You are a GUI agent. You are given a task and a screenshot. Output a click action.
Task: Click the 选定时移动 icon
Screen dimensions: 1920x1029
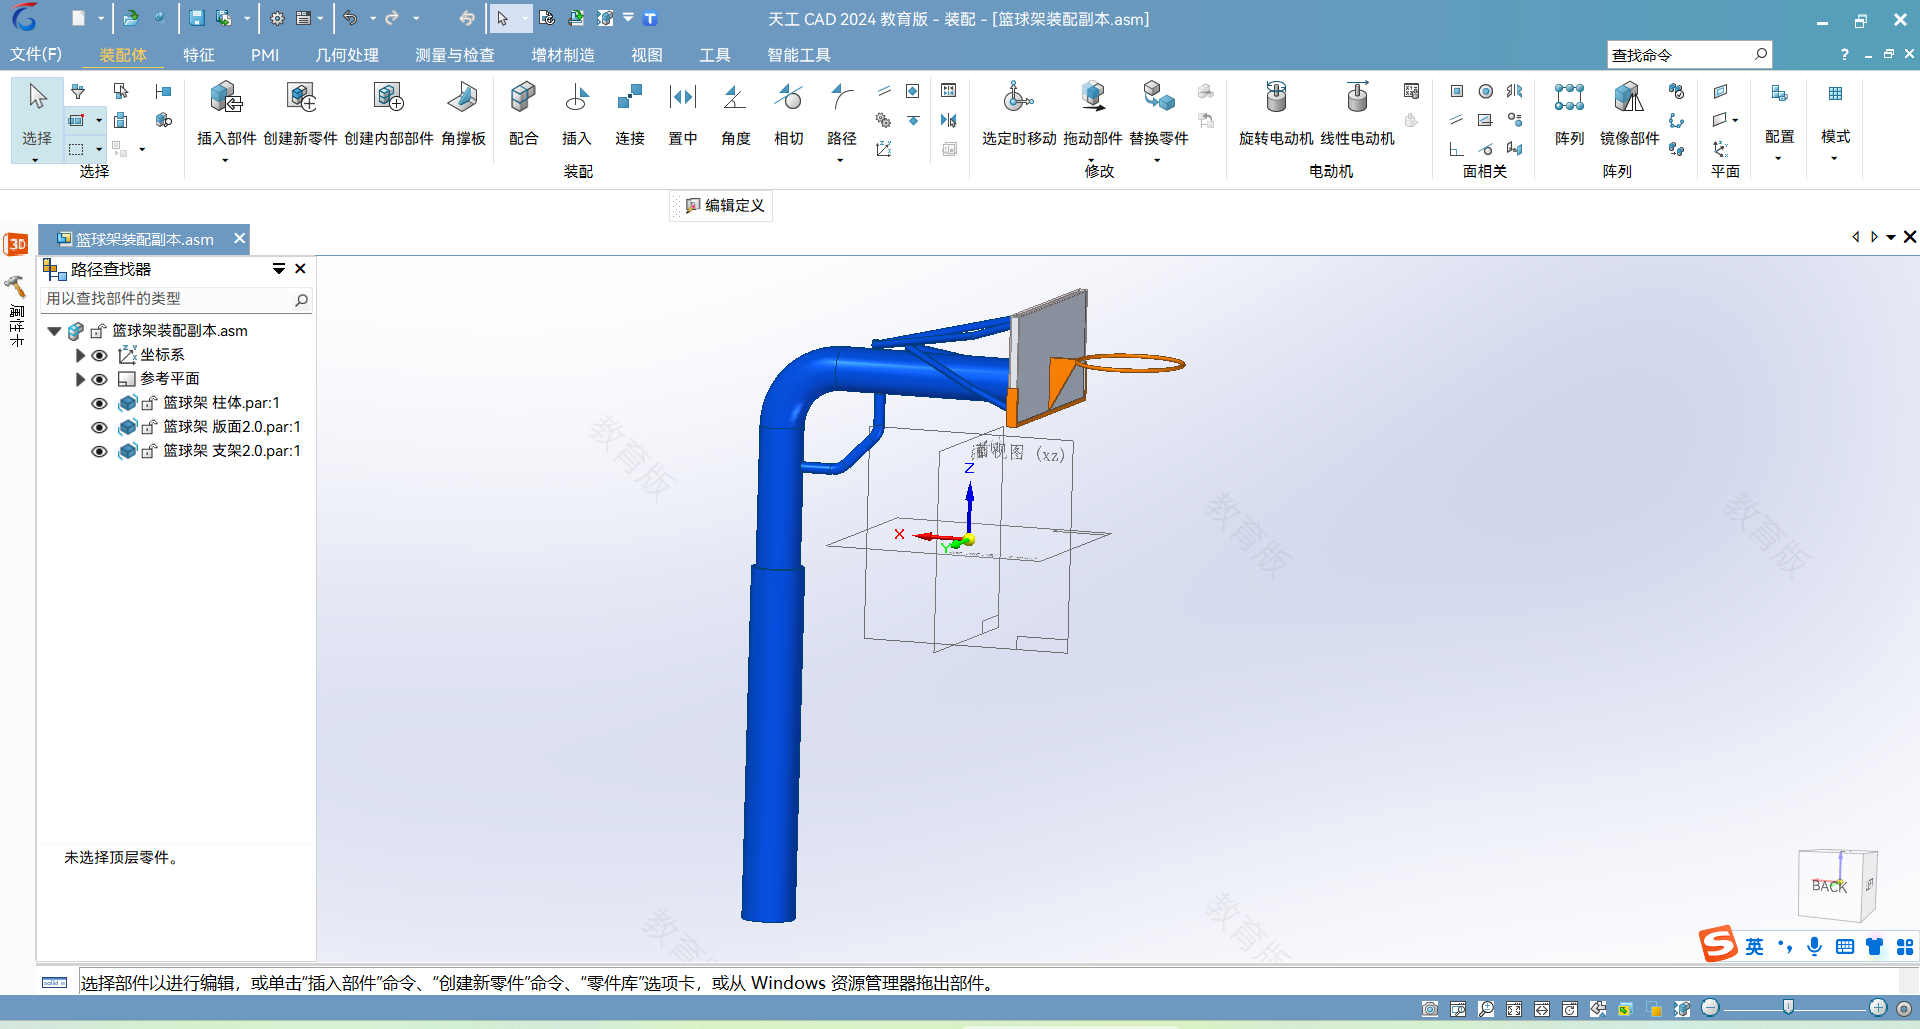pos(1018,98)
